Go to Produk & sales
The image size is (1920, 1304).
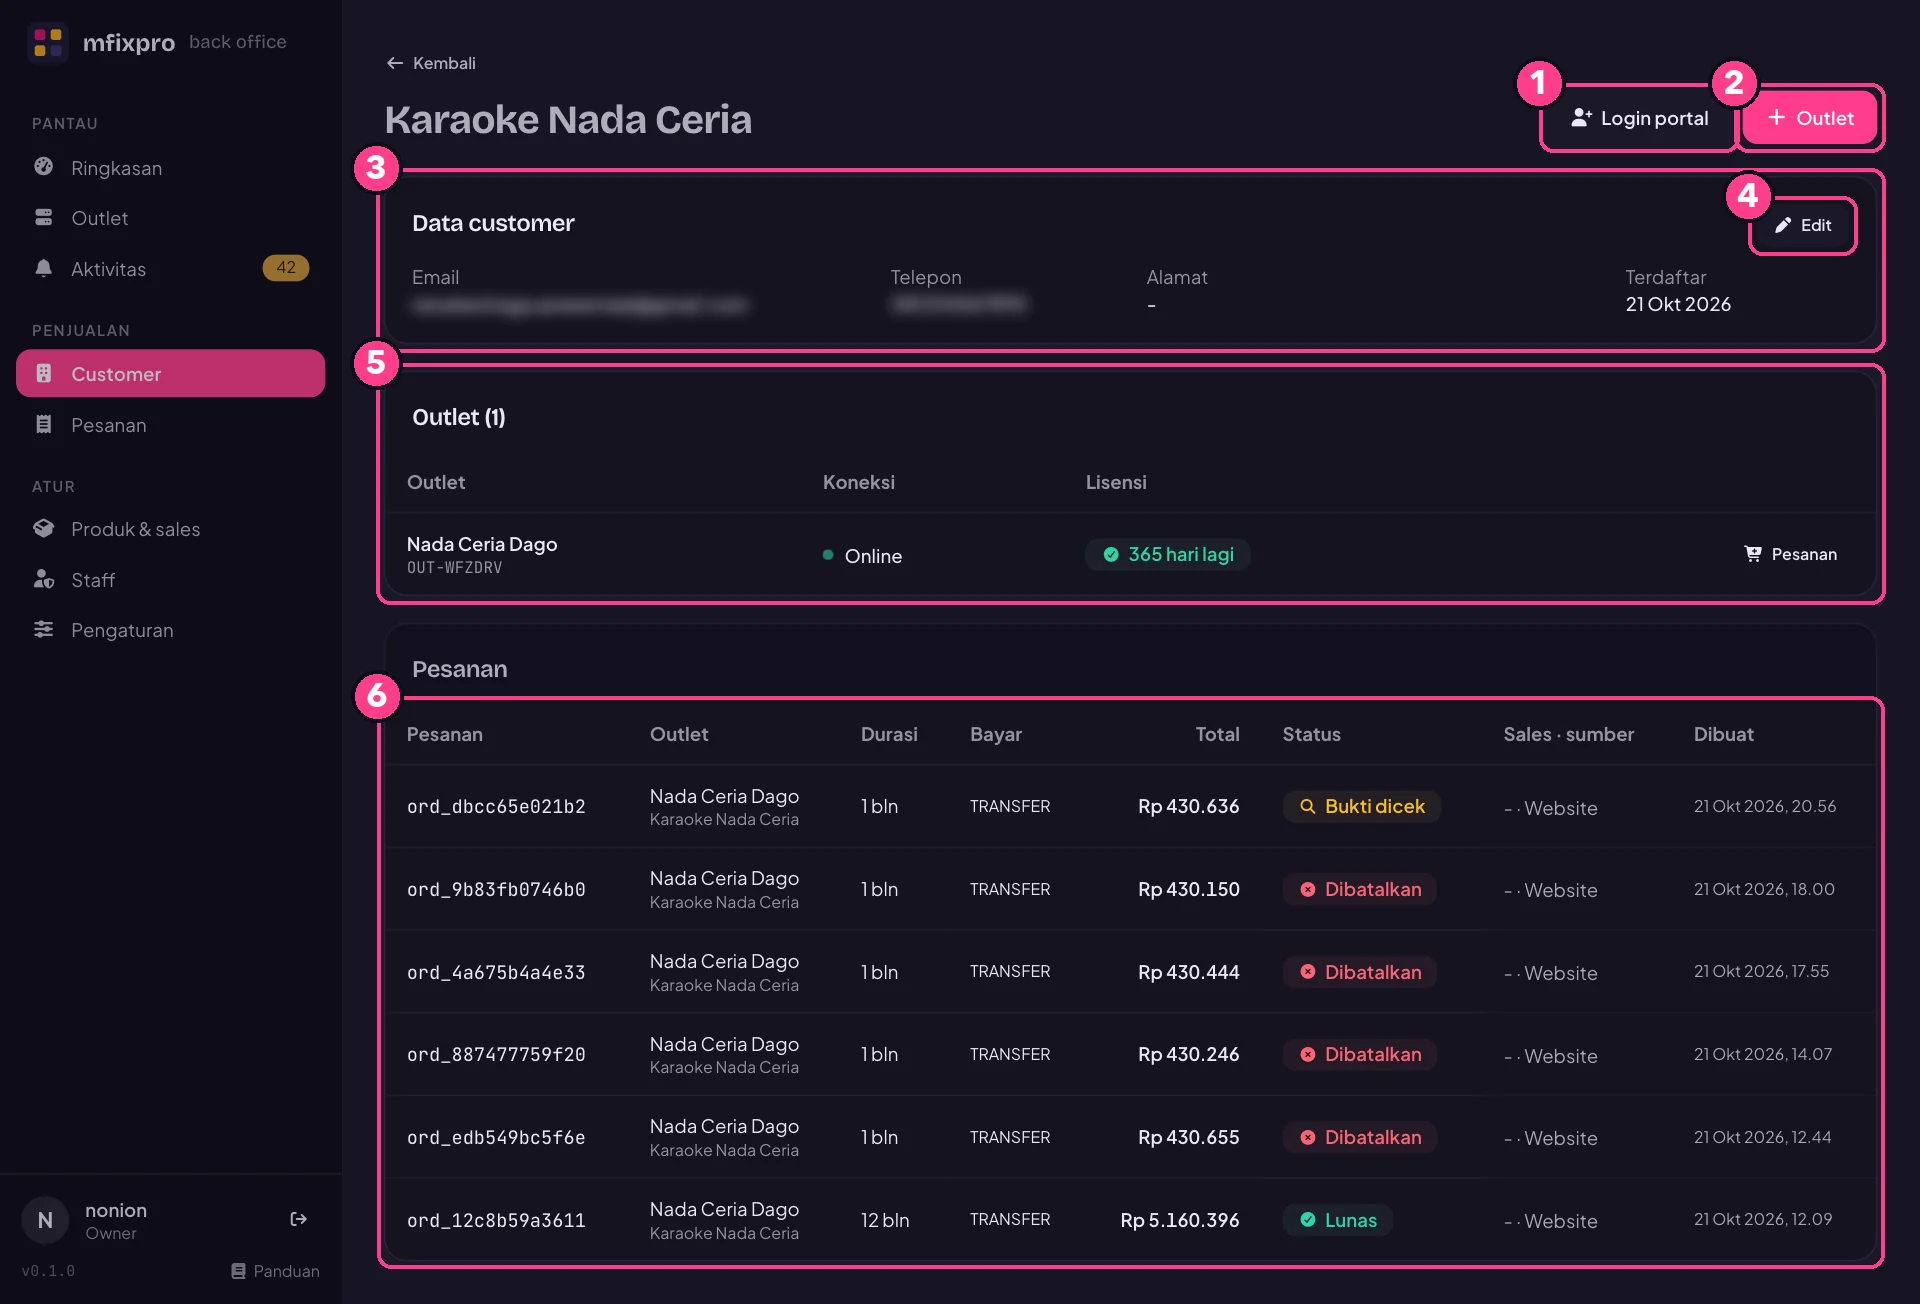[x=170, y=529]
